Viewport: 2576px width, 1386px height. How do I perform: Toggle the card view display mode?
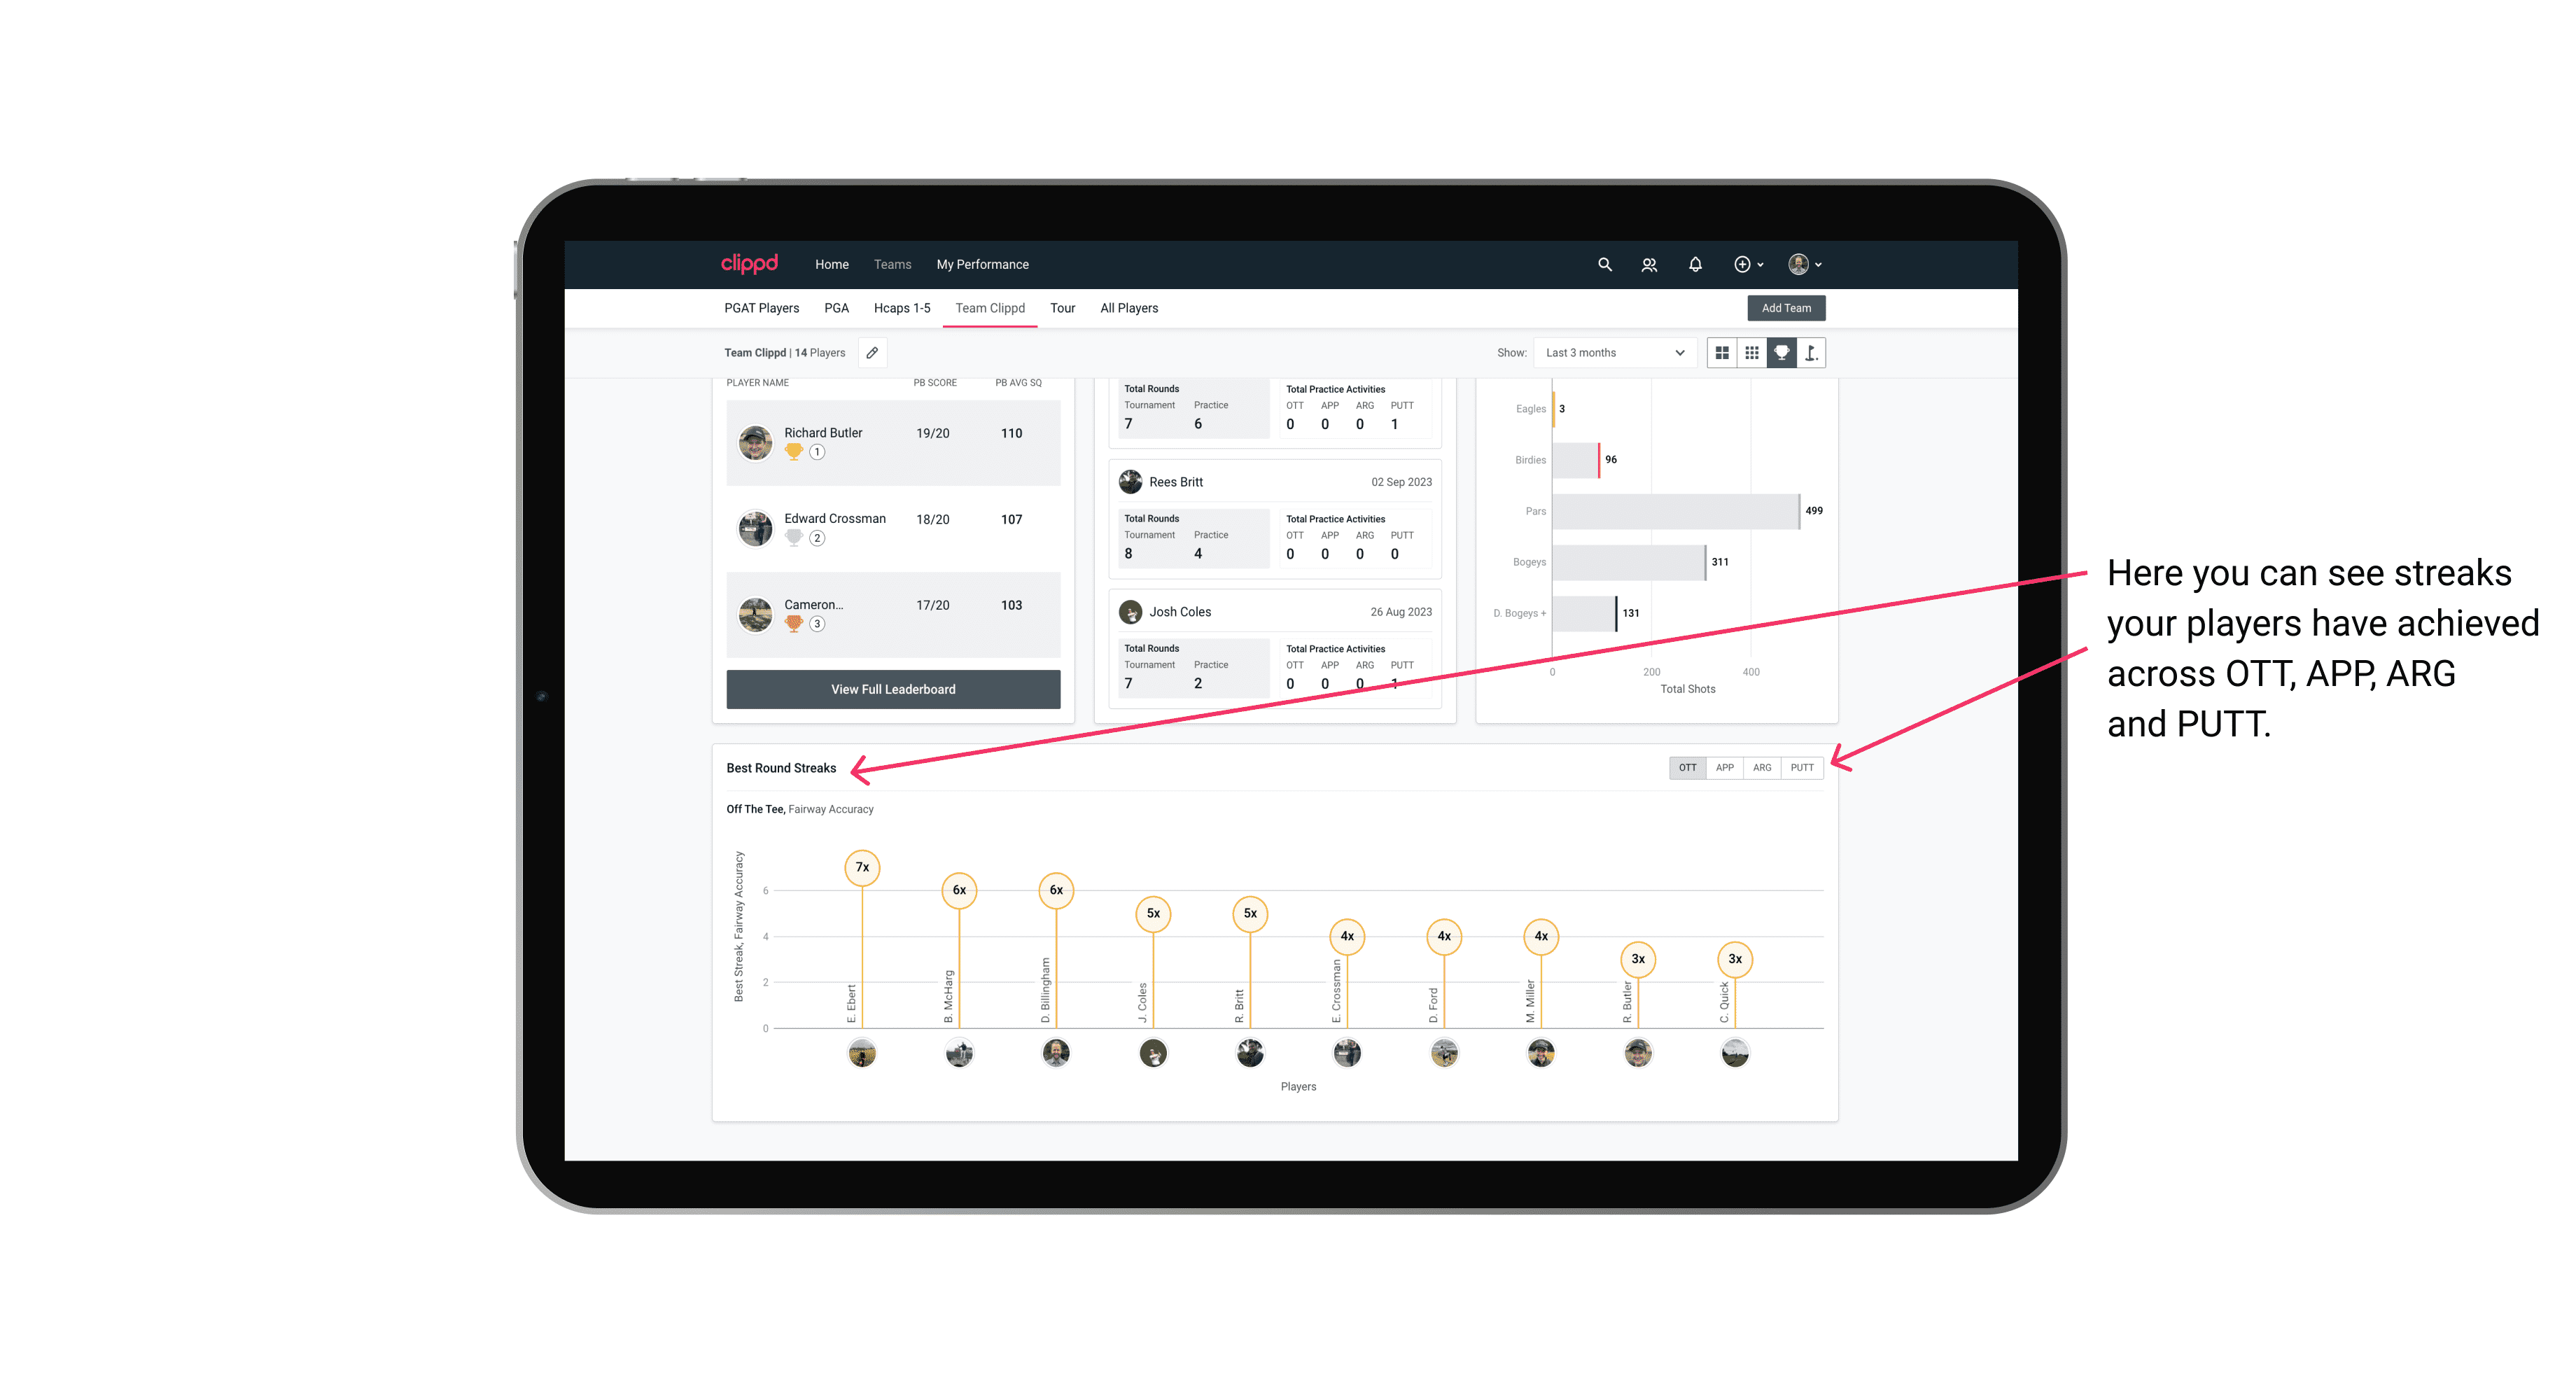click(x=1720, y=353)
